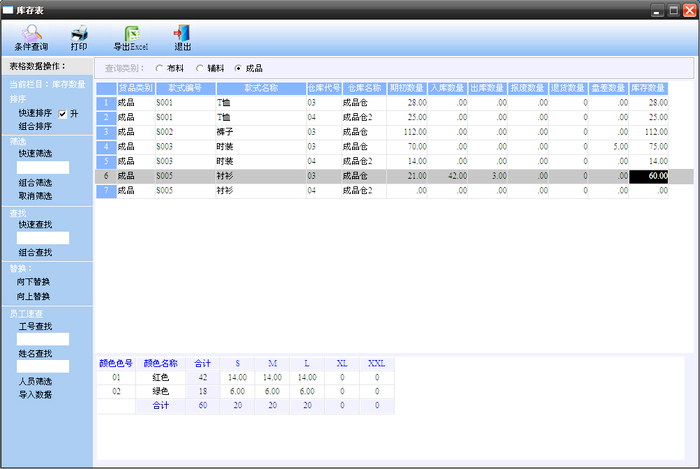
Task: Click the 打印 printer icon
Action: pos(79,33)
